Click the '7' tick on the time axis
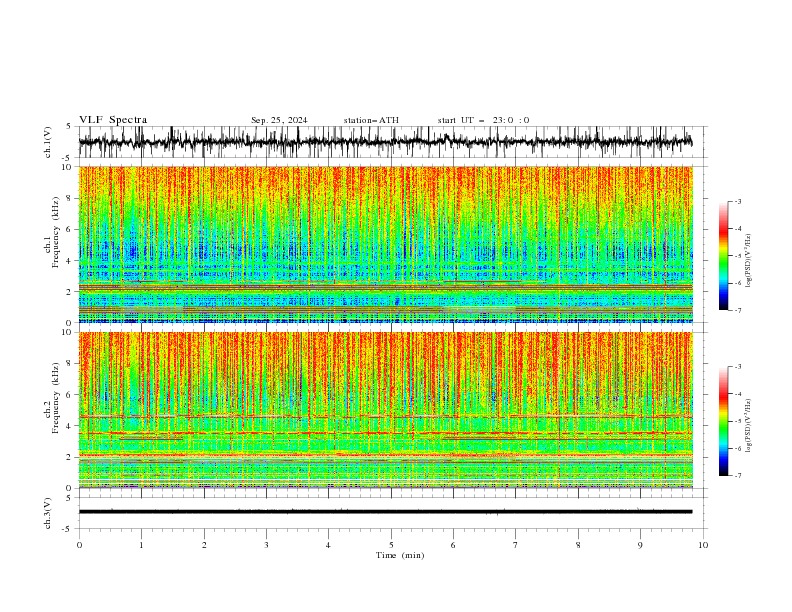This screenshot has height=612, width=792. (516, 545)
